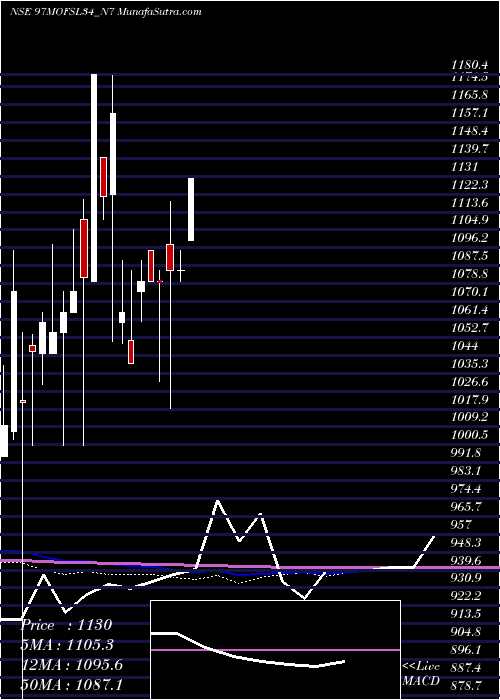Click the 887.4 price axis label

467,668
